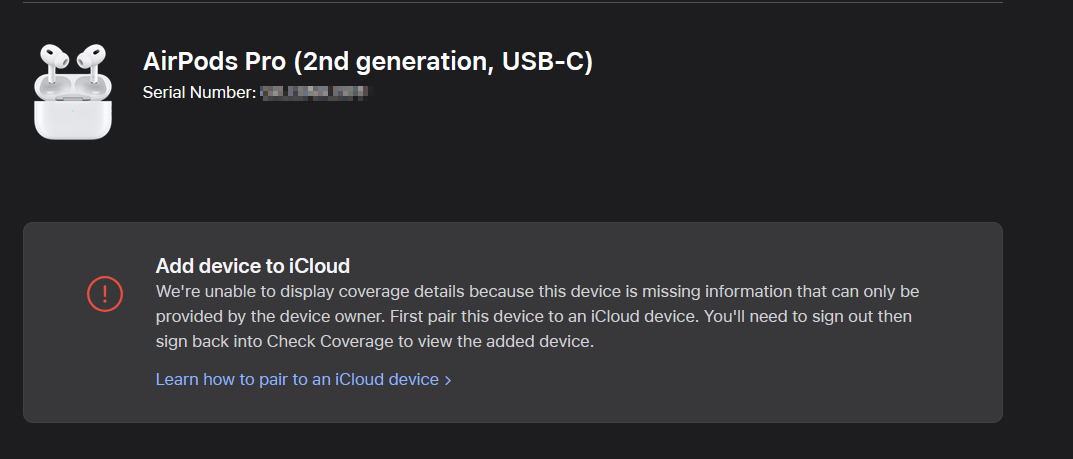Open the Learn how to pair link

tap(297, 379)
